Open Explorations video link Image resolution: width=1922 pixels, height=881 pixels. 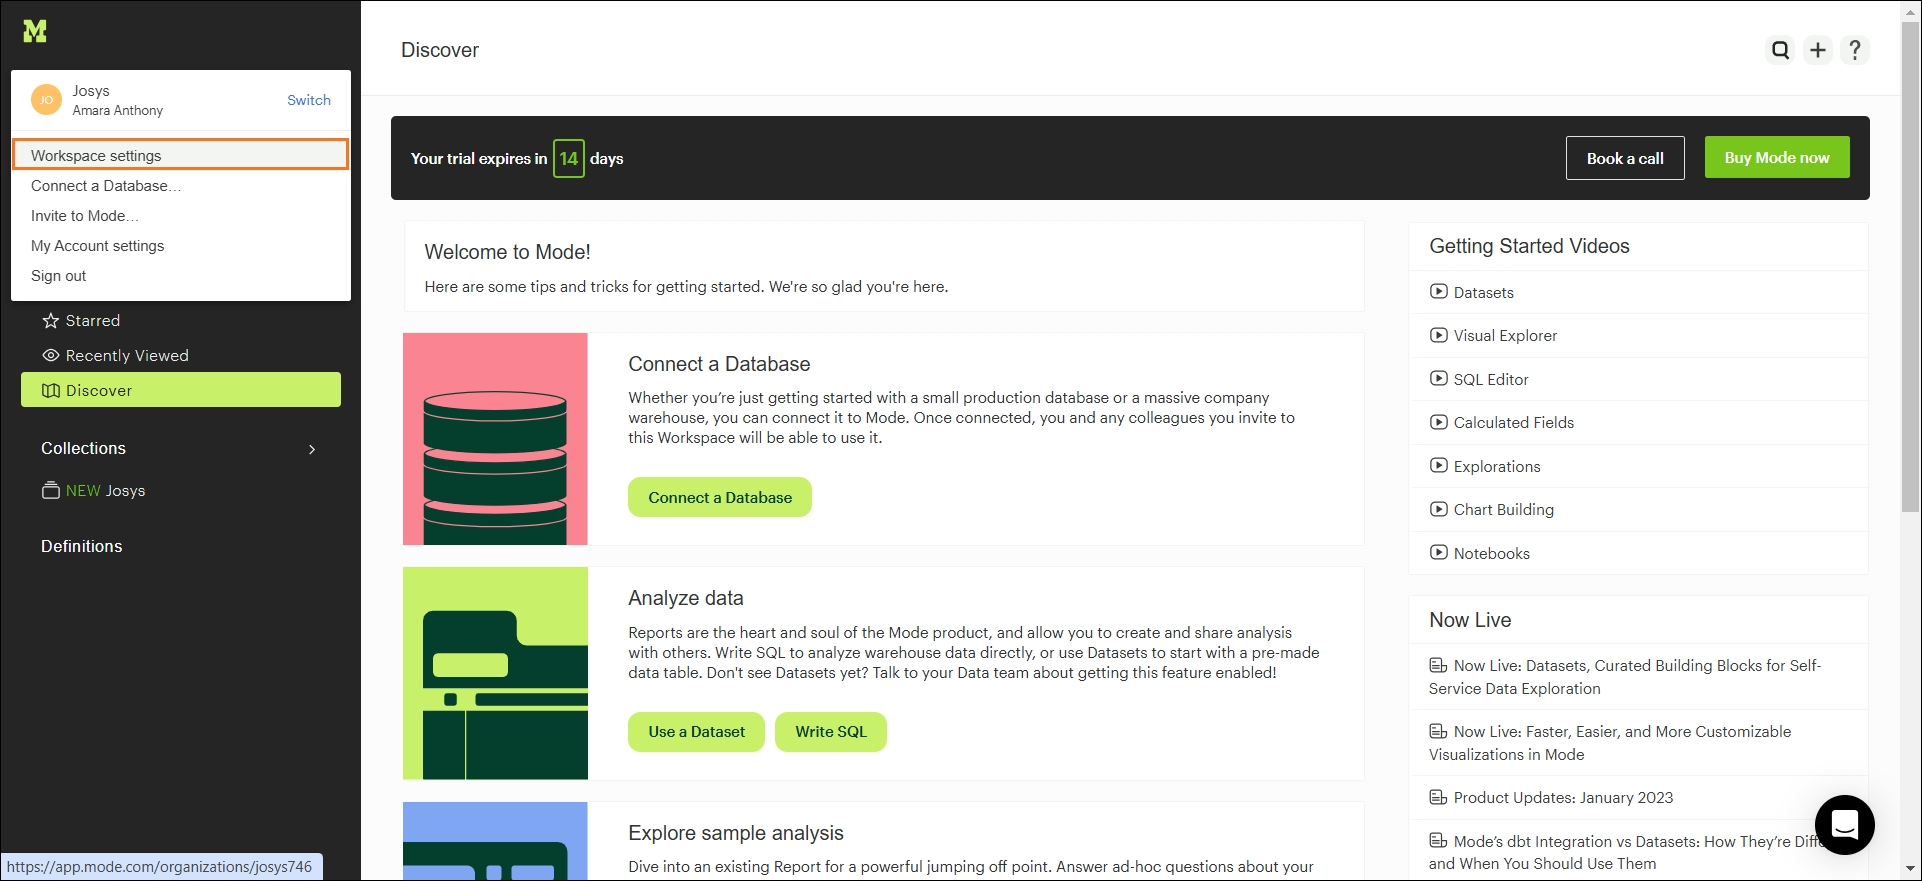click(x=1497, y=467)
